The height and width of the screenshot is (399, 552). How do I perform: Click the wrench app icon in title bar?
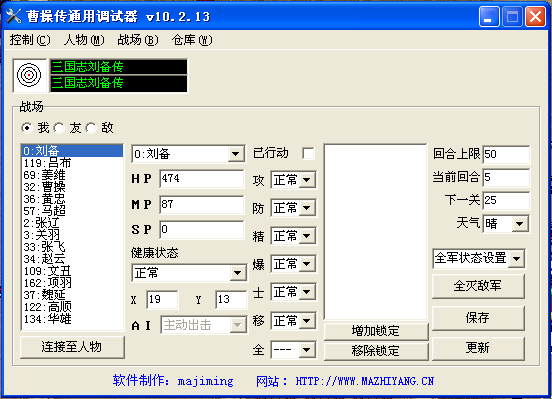[14, 16]
